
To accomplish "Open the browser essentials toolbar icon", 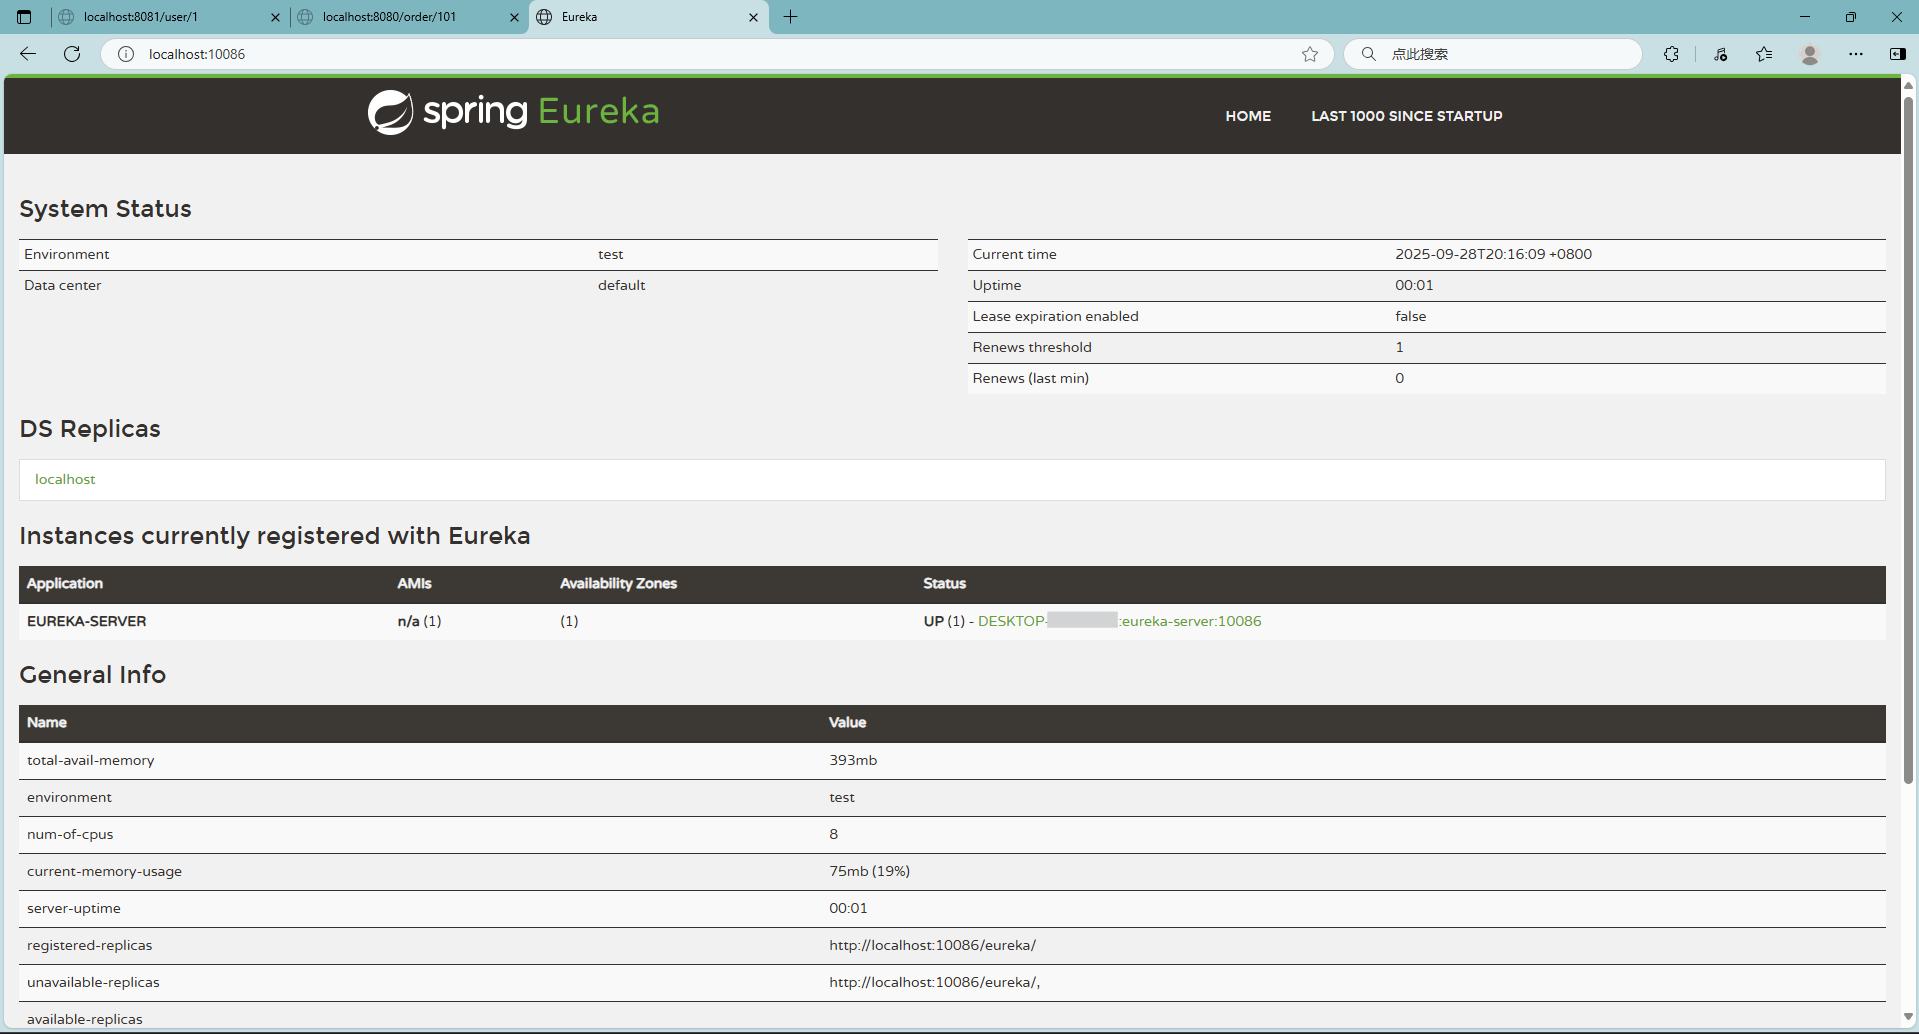I will 1720,54.
